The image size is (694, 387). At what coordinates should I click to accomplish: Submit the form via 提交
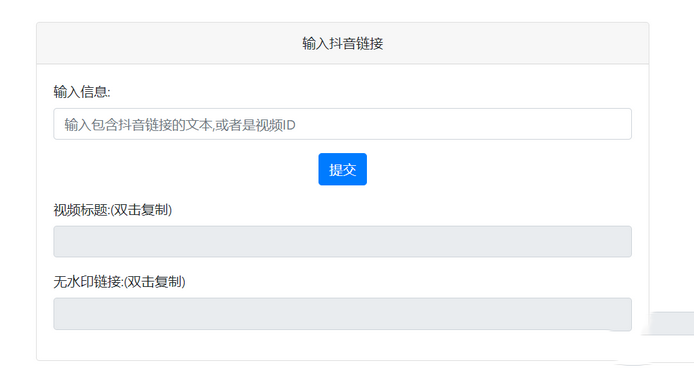tap(342, 169)
